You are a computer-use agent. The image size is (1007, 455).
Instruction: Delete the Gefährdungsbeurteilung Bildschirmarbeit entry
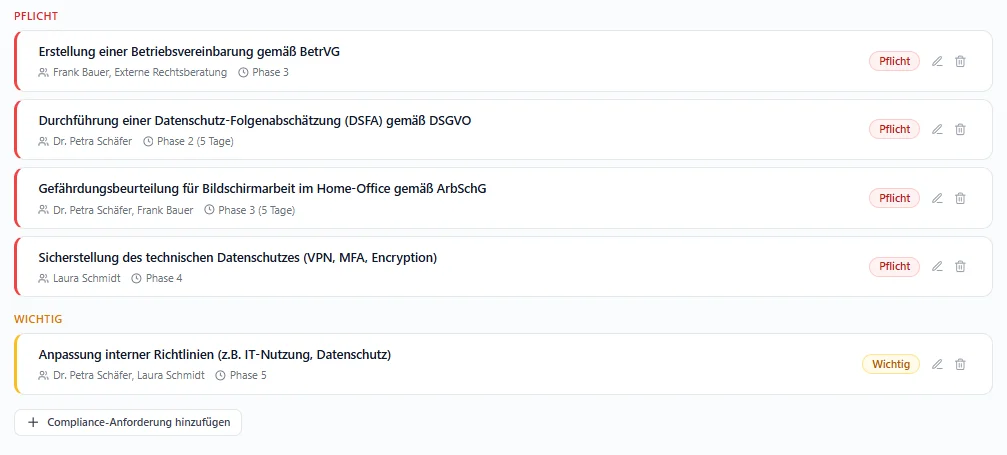tap(960, 198)
